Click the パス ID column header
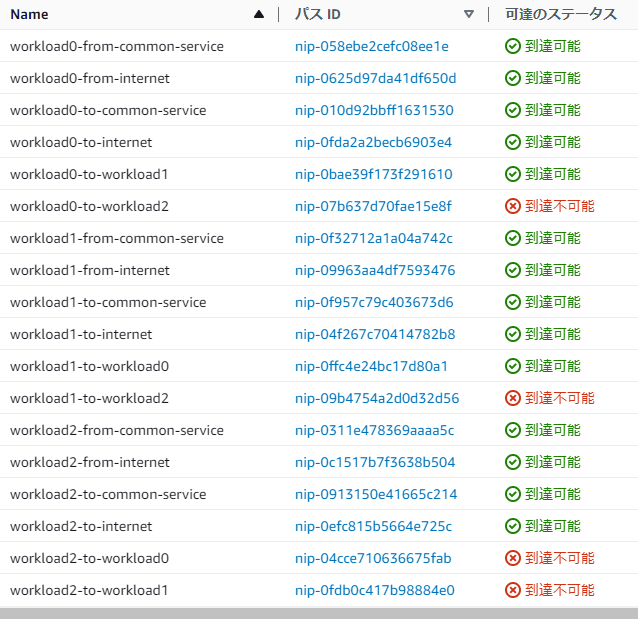Viewport: 638px width, 619px height. pos(318,15)
